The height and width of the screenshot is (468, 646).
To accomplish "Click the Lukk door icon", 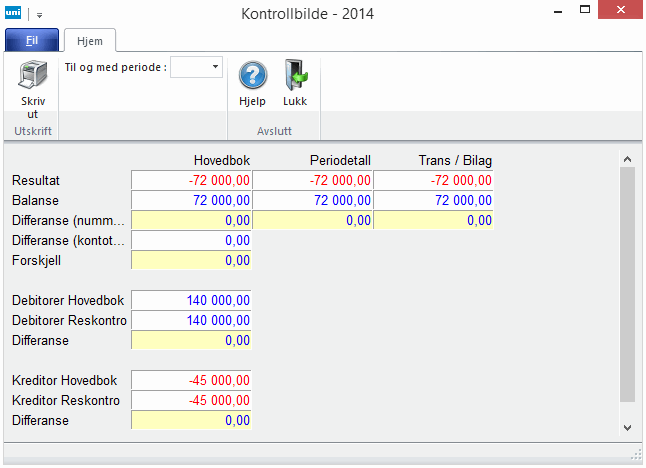I will [295, 77].
